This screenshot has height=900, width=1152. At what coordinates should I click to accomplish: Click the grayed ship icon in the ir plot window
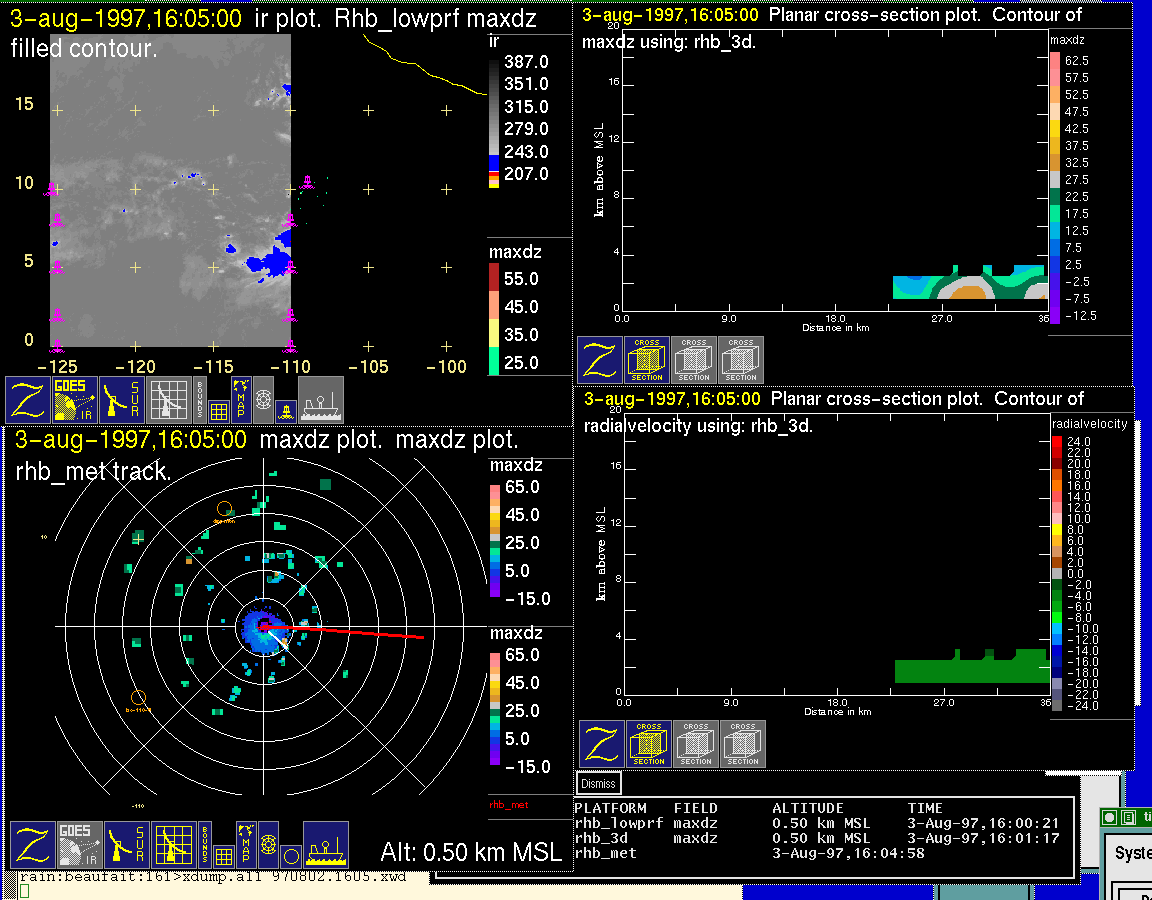click(x=321, y=400)
